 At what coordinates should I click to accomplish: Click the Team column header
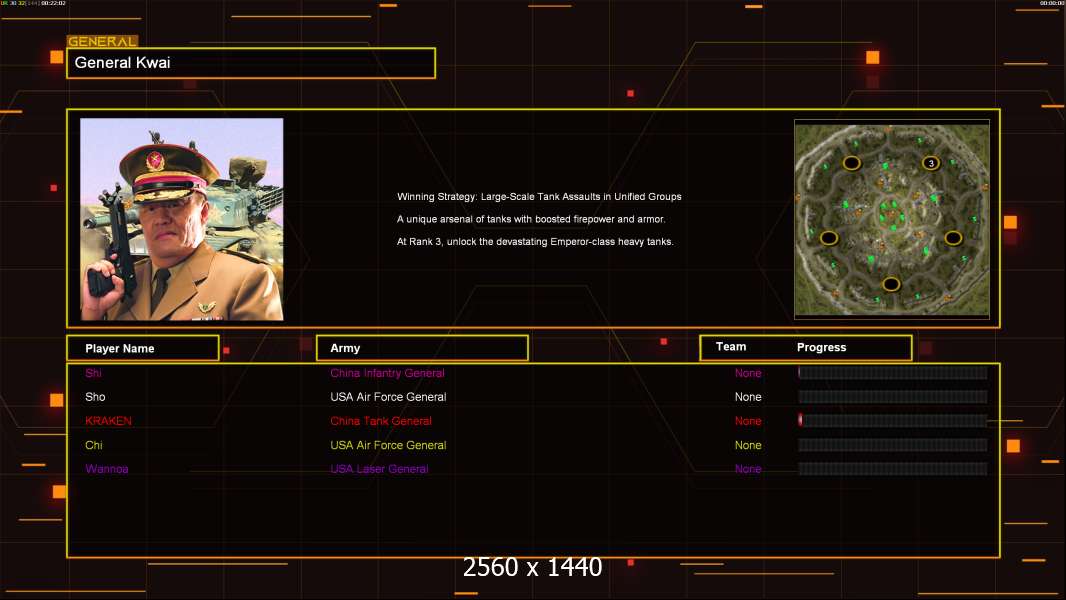pos(731,347)
